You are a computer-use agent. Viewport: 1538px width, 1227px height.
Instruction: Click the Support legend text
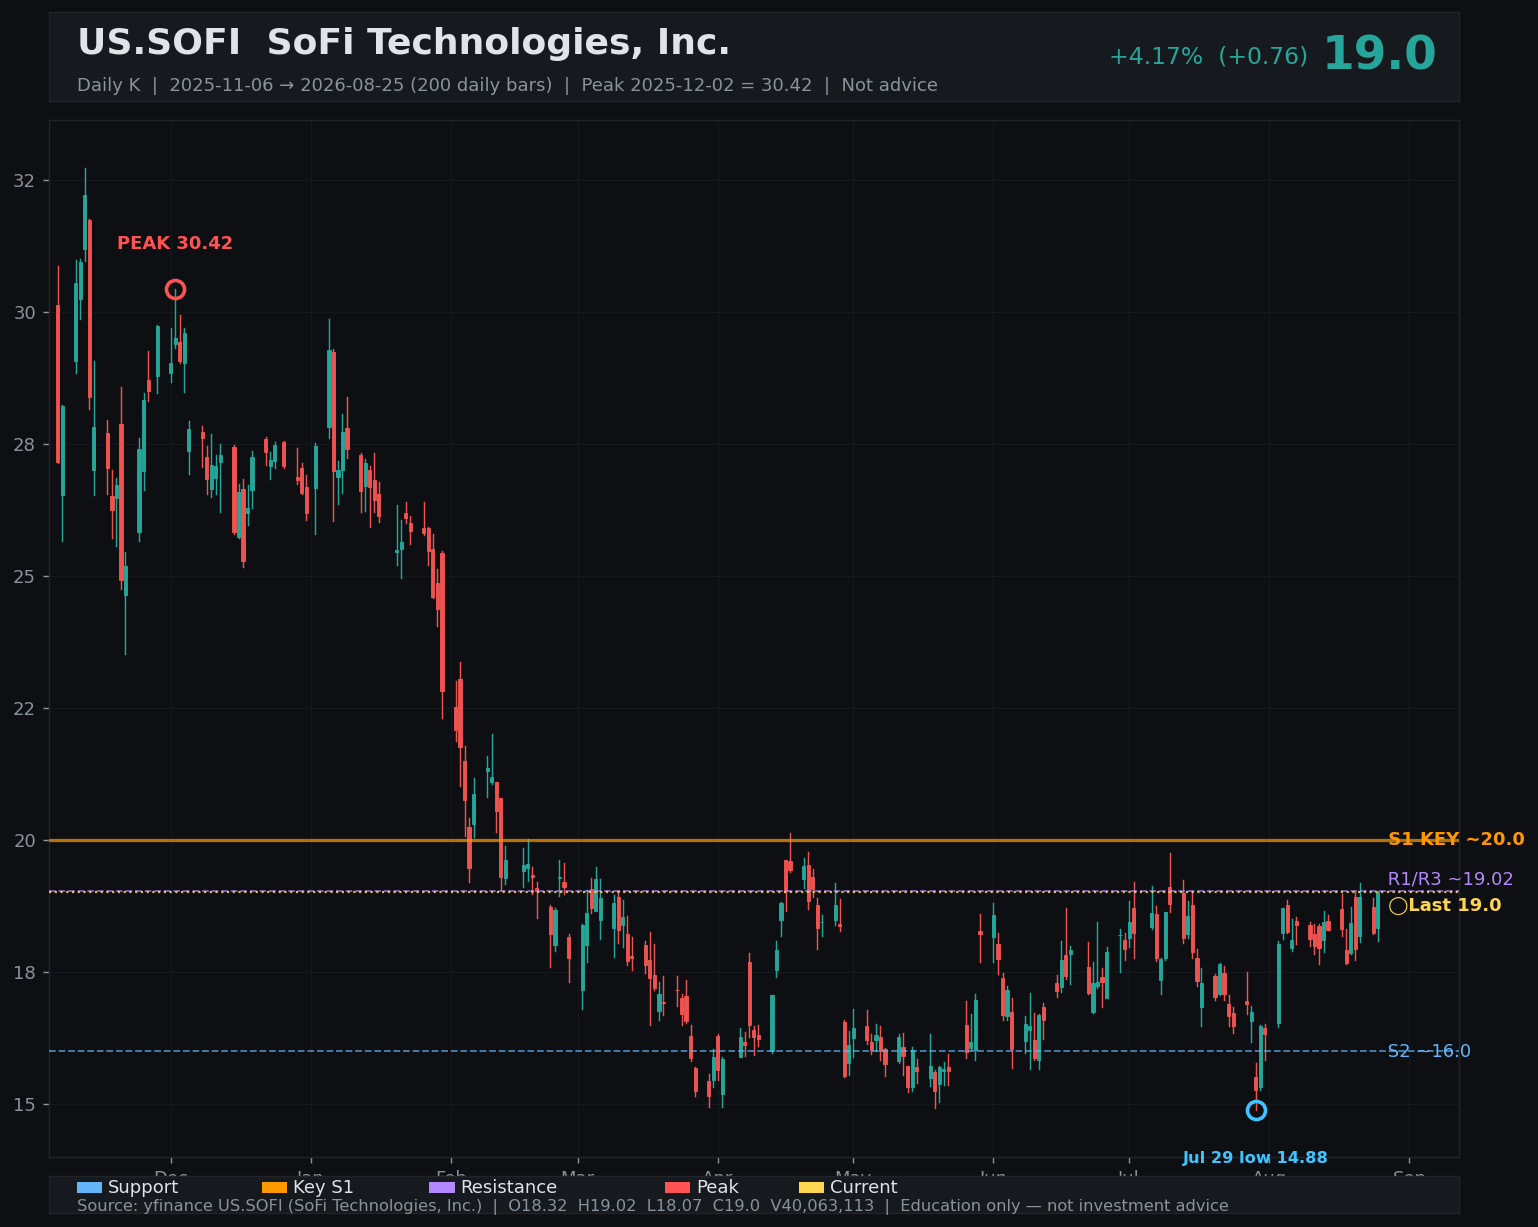pos(143,1188)
